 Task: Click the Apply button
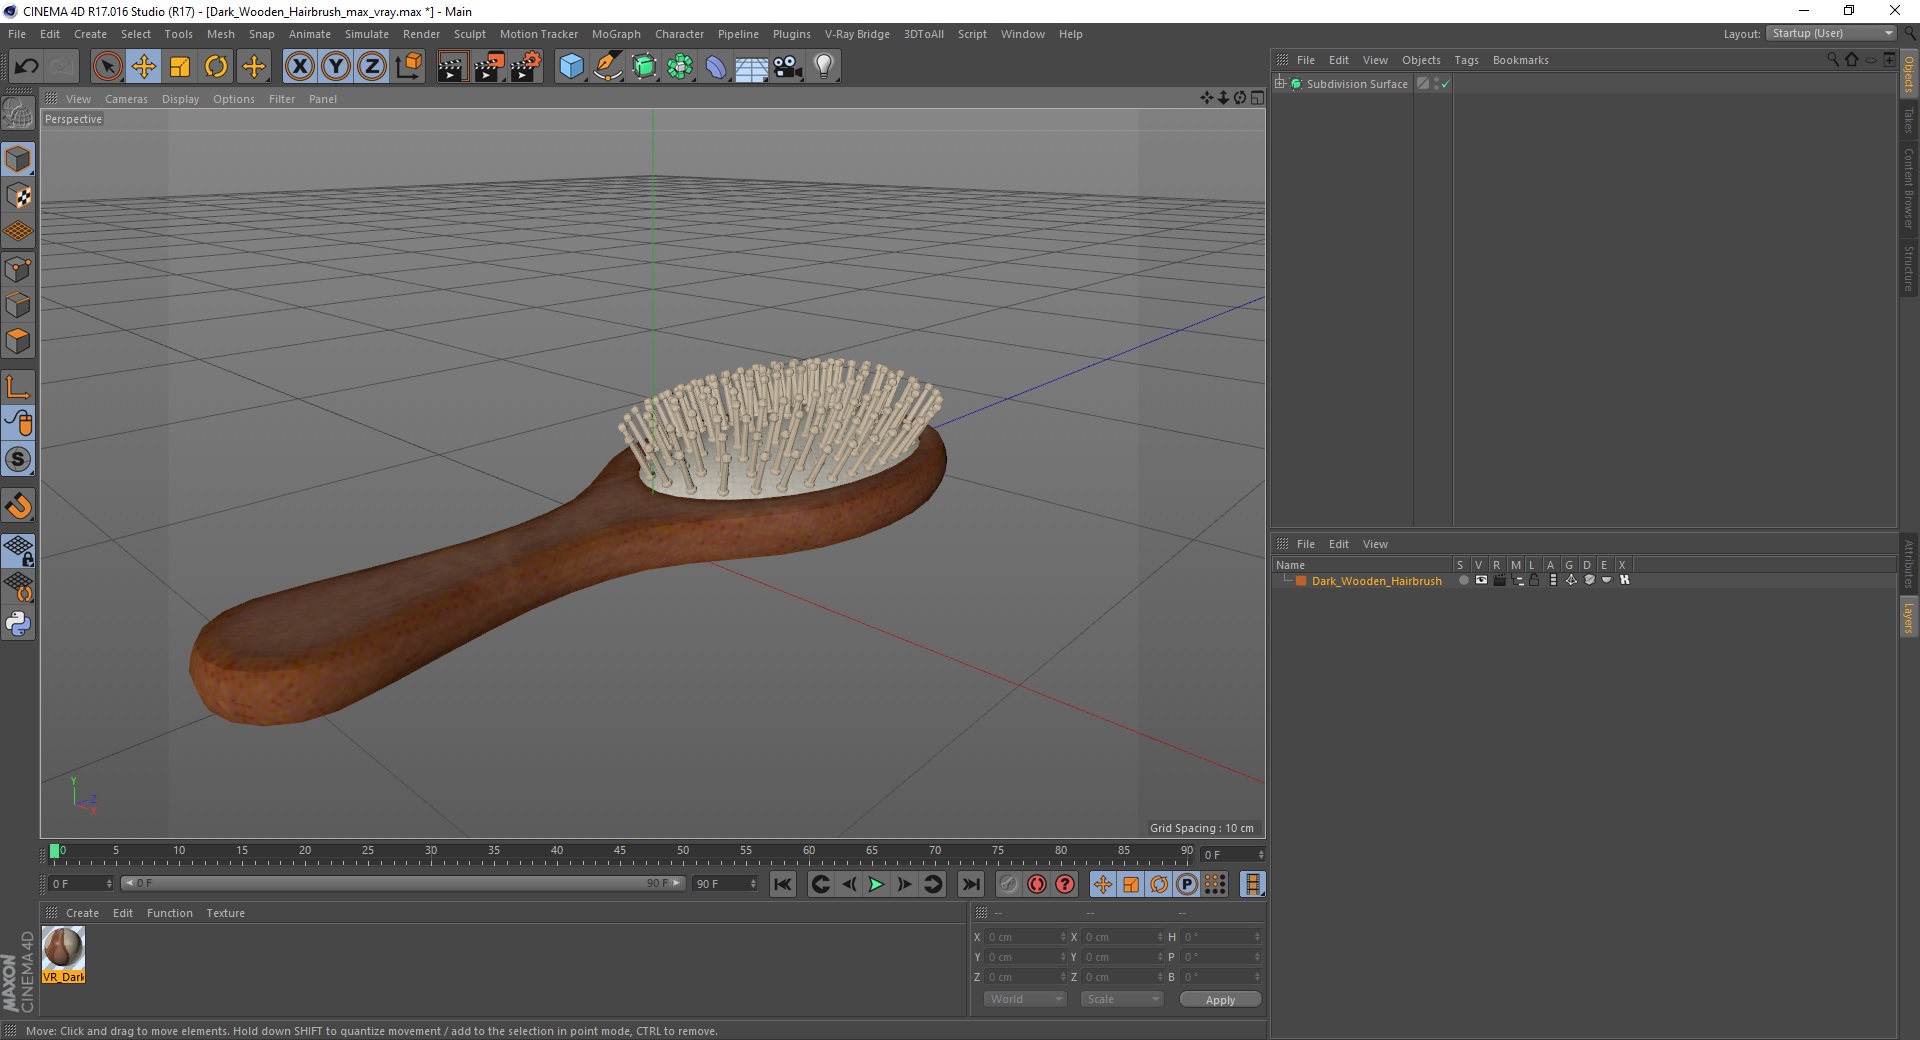coord(1220,1000)
